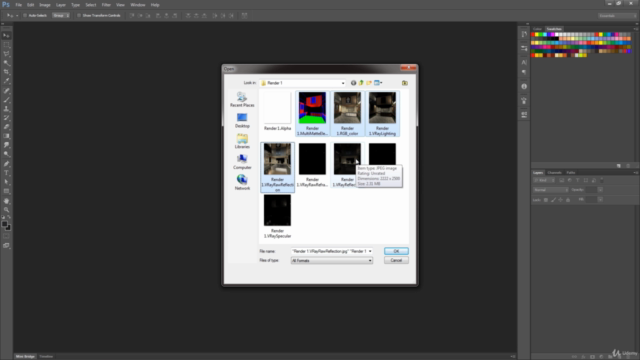Open the History panel icon

point(524,34)
